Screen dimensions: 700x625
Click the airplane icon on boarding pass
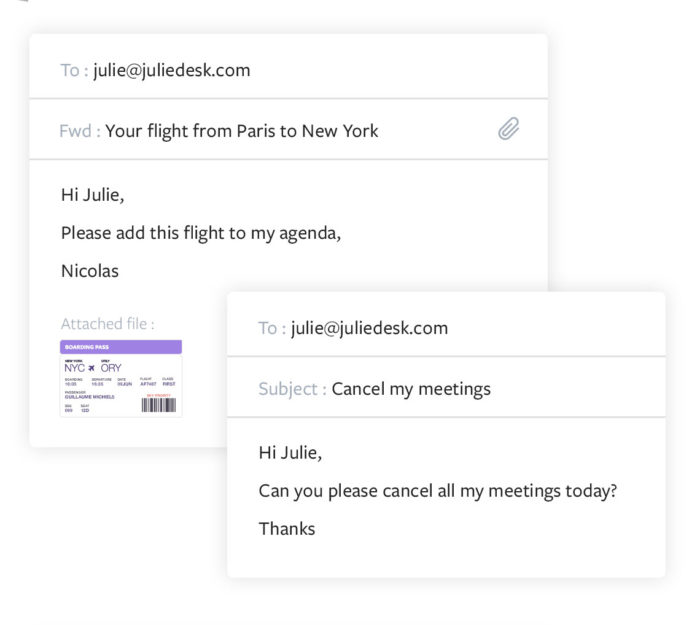[92, 368]
